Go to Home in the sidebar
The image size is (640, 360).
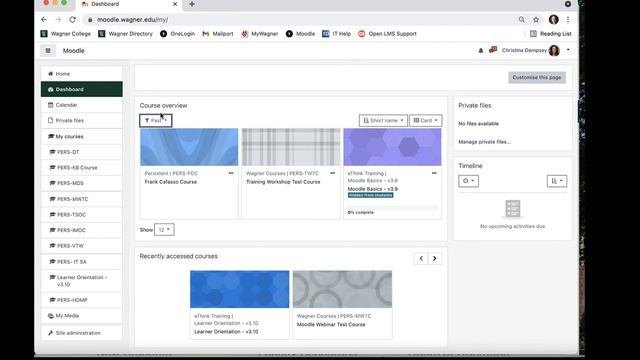[82, 74]
